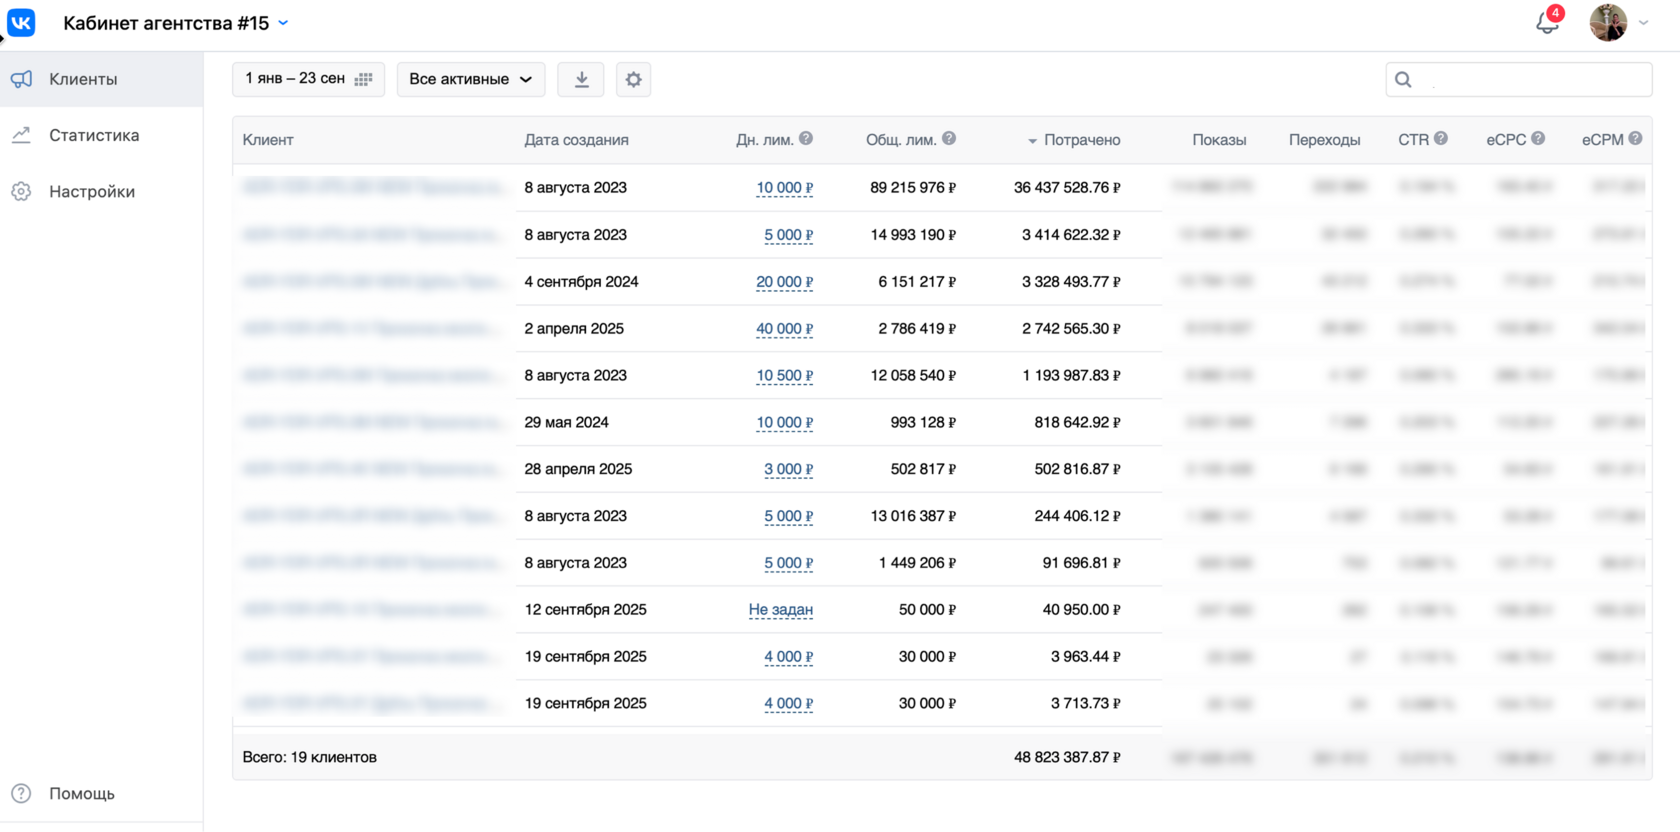
Task: Select the Всего: 19 клиентов summary text
Action: point(309,758)
